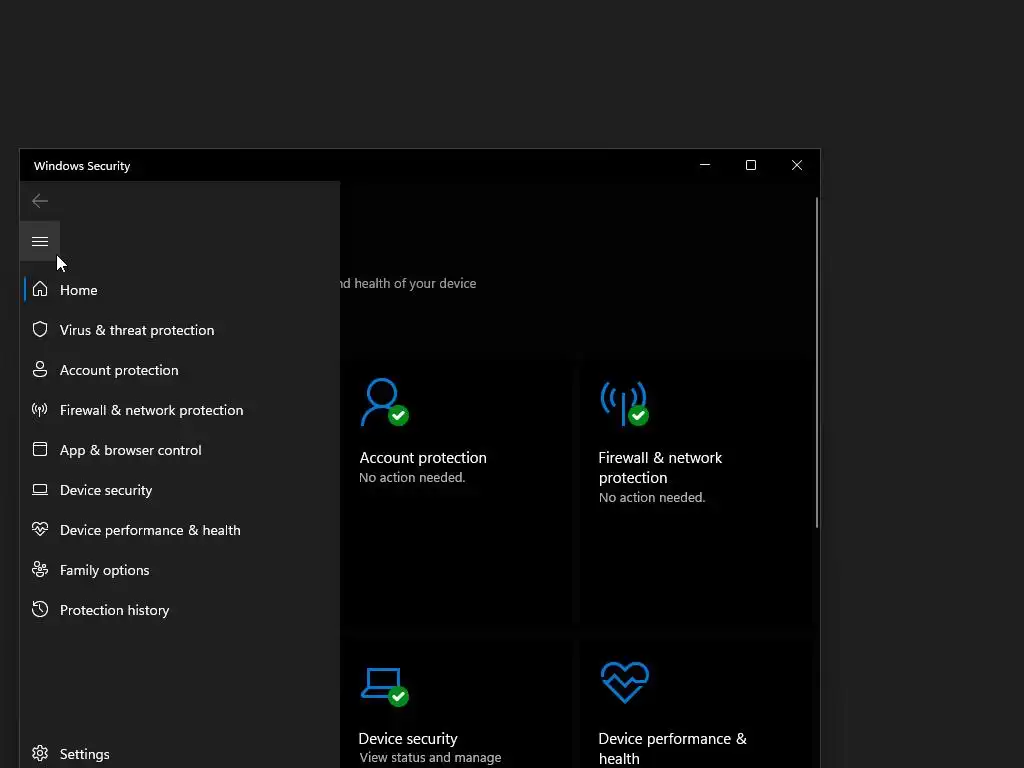This screenshot has height=768, width=1024.
Task: Maximize the Windows Security window
Action: [x=751, y=165]
